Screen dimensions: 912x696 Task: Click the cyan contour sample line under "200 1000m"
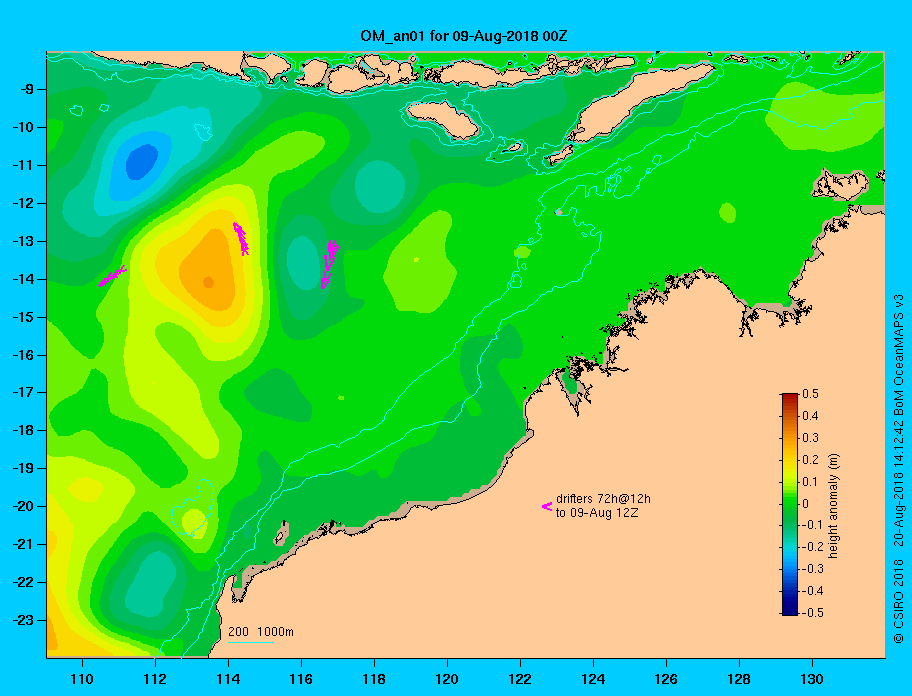click(250, 642)
